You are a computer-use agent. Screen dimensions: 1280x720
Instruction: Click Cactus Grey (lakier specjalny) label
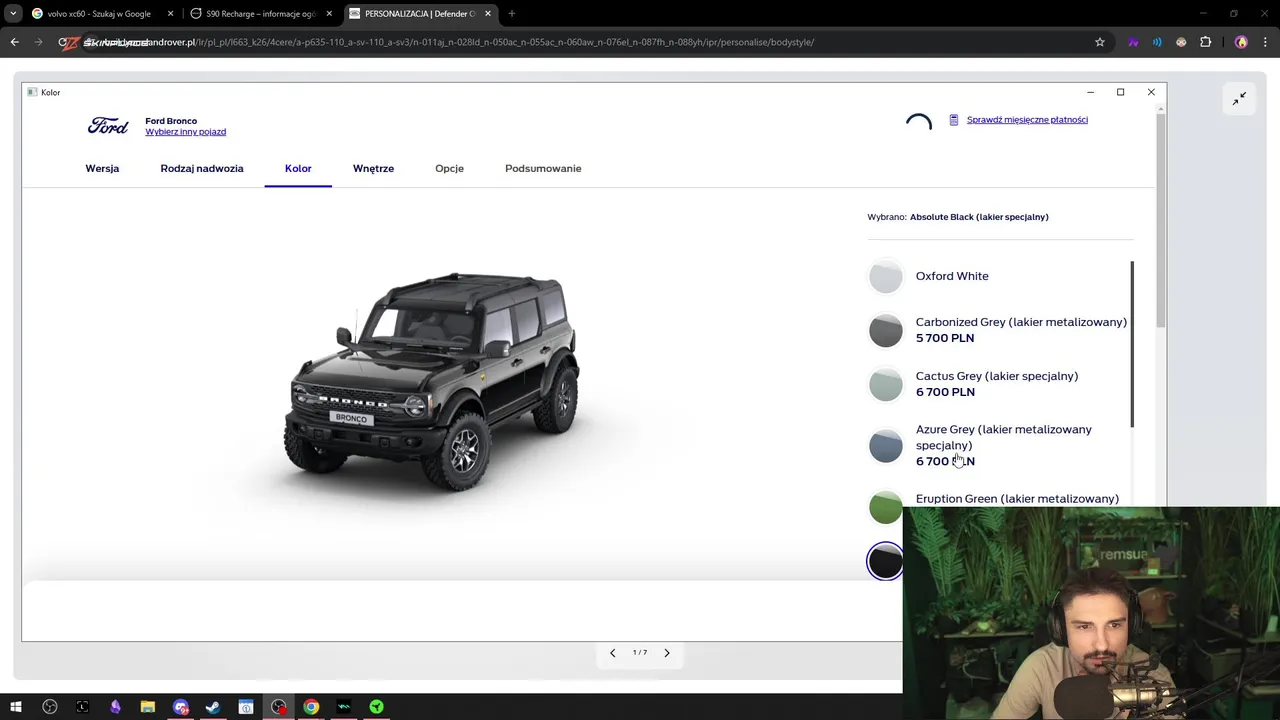coord(997,376)
